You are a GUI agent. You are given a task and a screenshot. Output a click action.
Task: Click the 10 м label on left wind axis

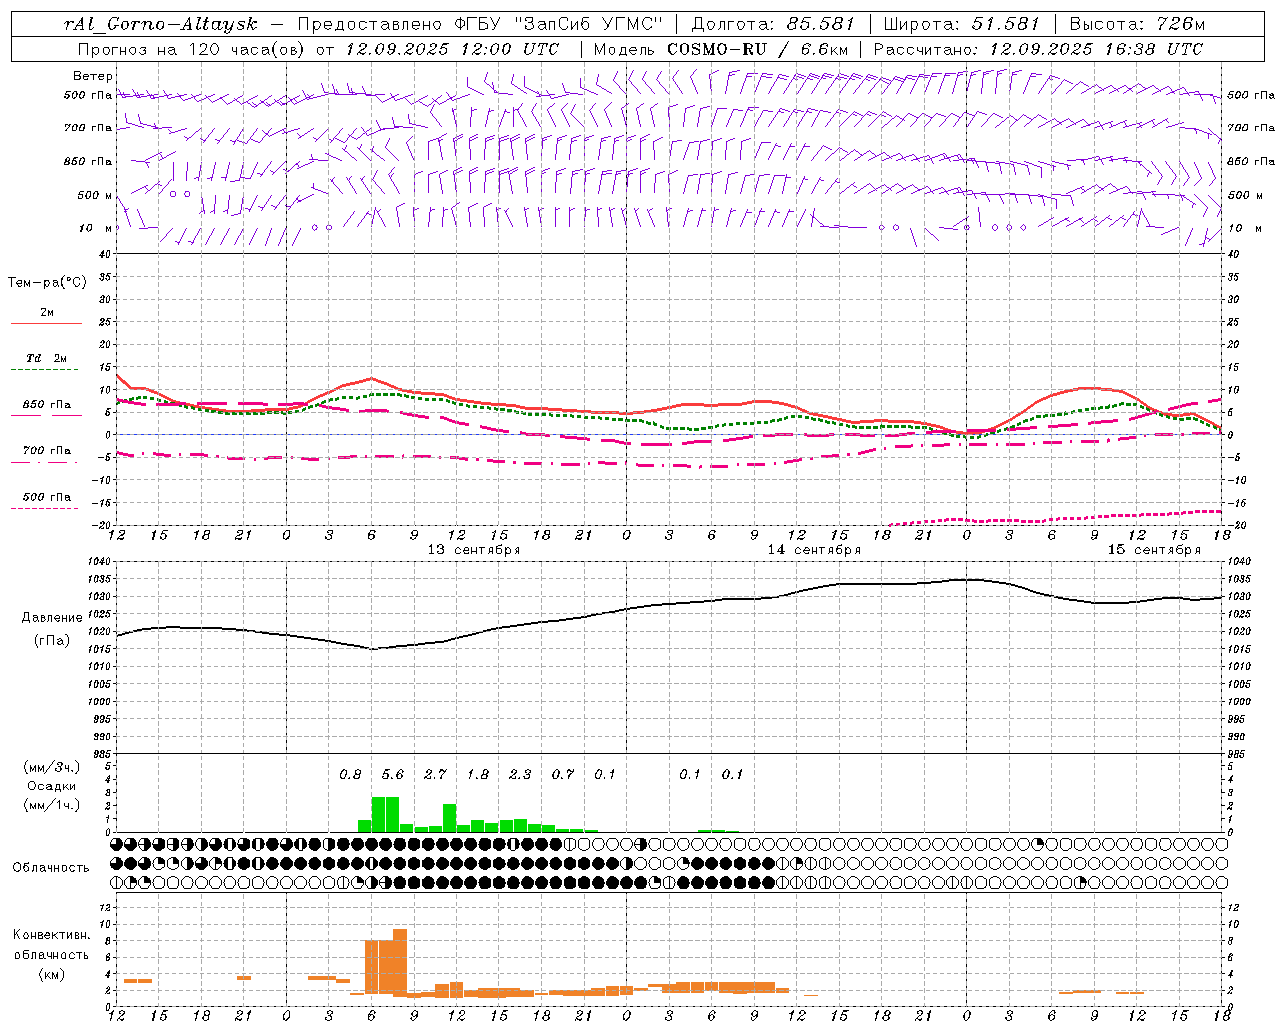[x=97, y=229]
